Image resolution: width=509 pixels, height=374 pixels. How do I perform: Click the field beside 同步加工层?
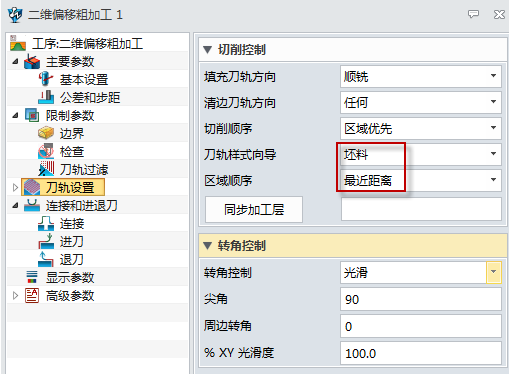(421, 209)
